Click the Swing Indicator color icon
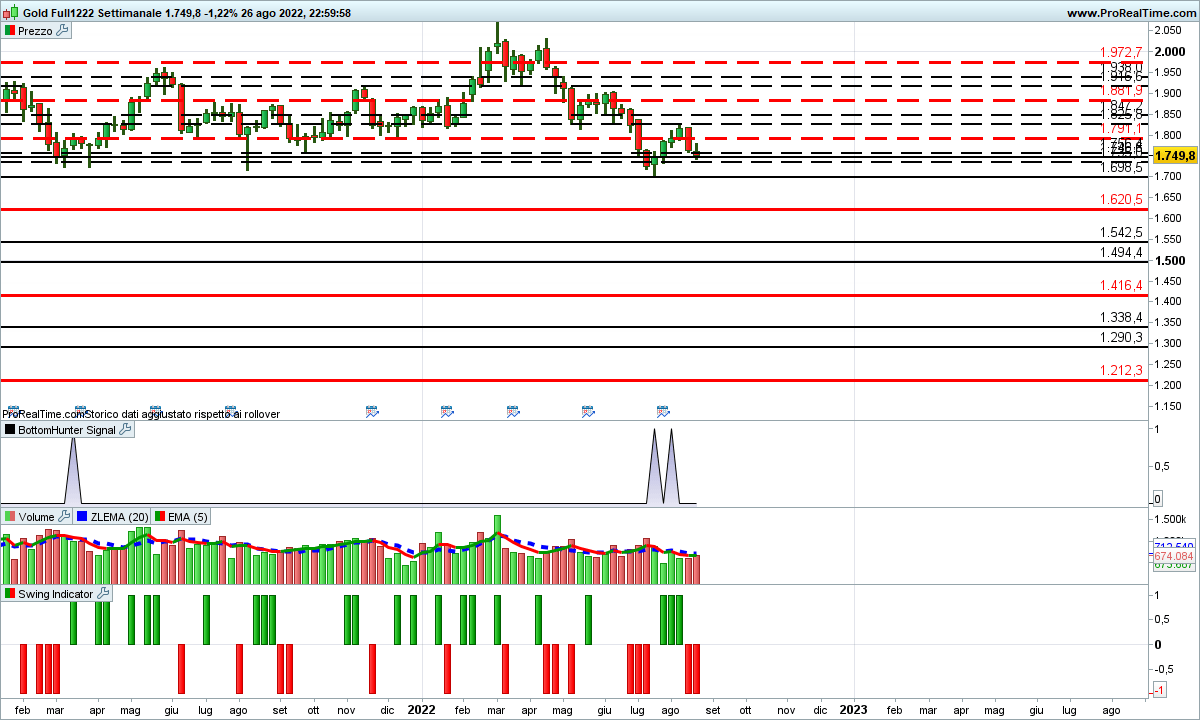 [x=10, y=594]
